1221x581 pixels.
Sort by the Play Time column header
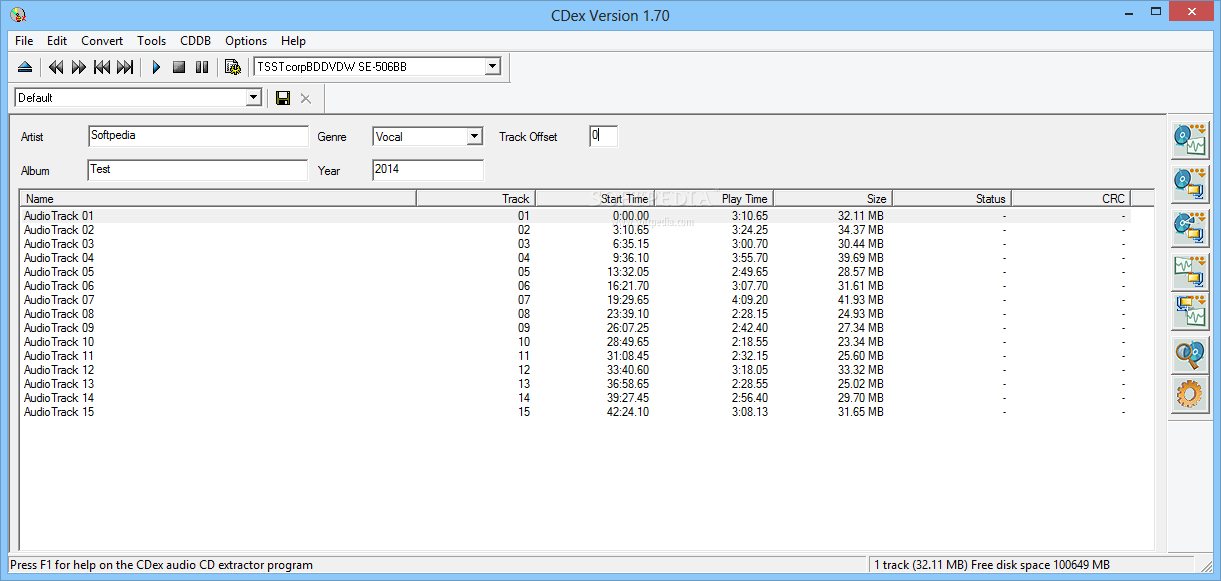pyautogui.click(x=712, y=199)
